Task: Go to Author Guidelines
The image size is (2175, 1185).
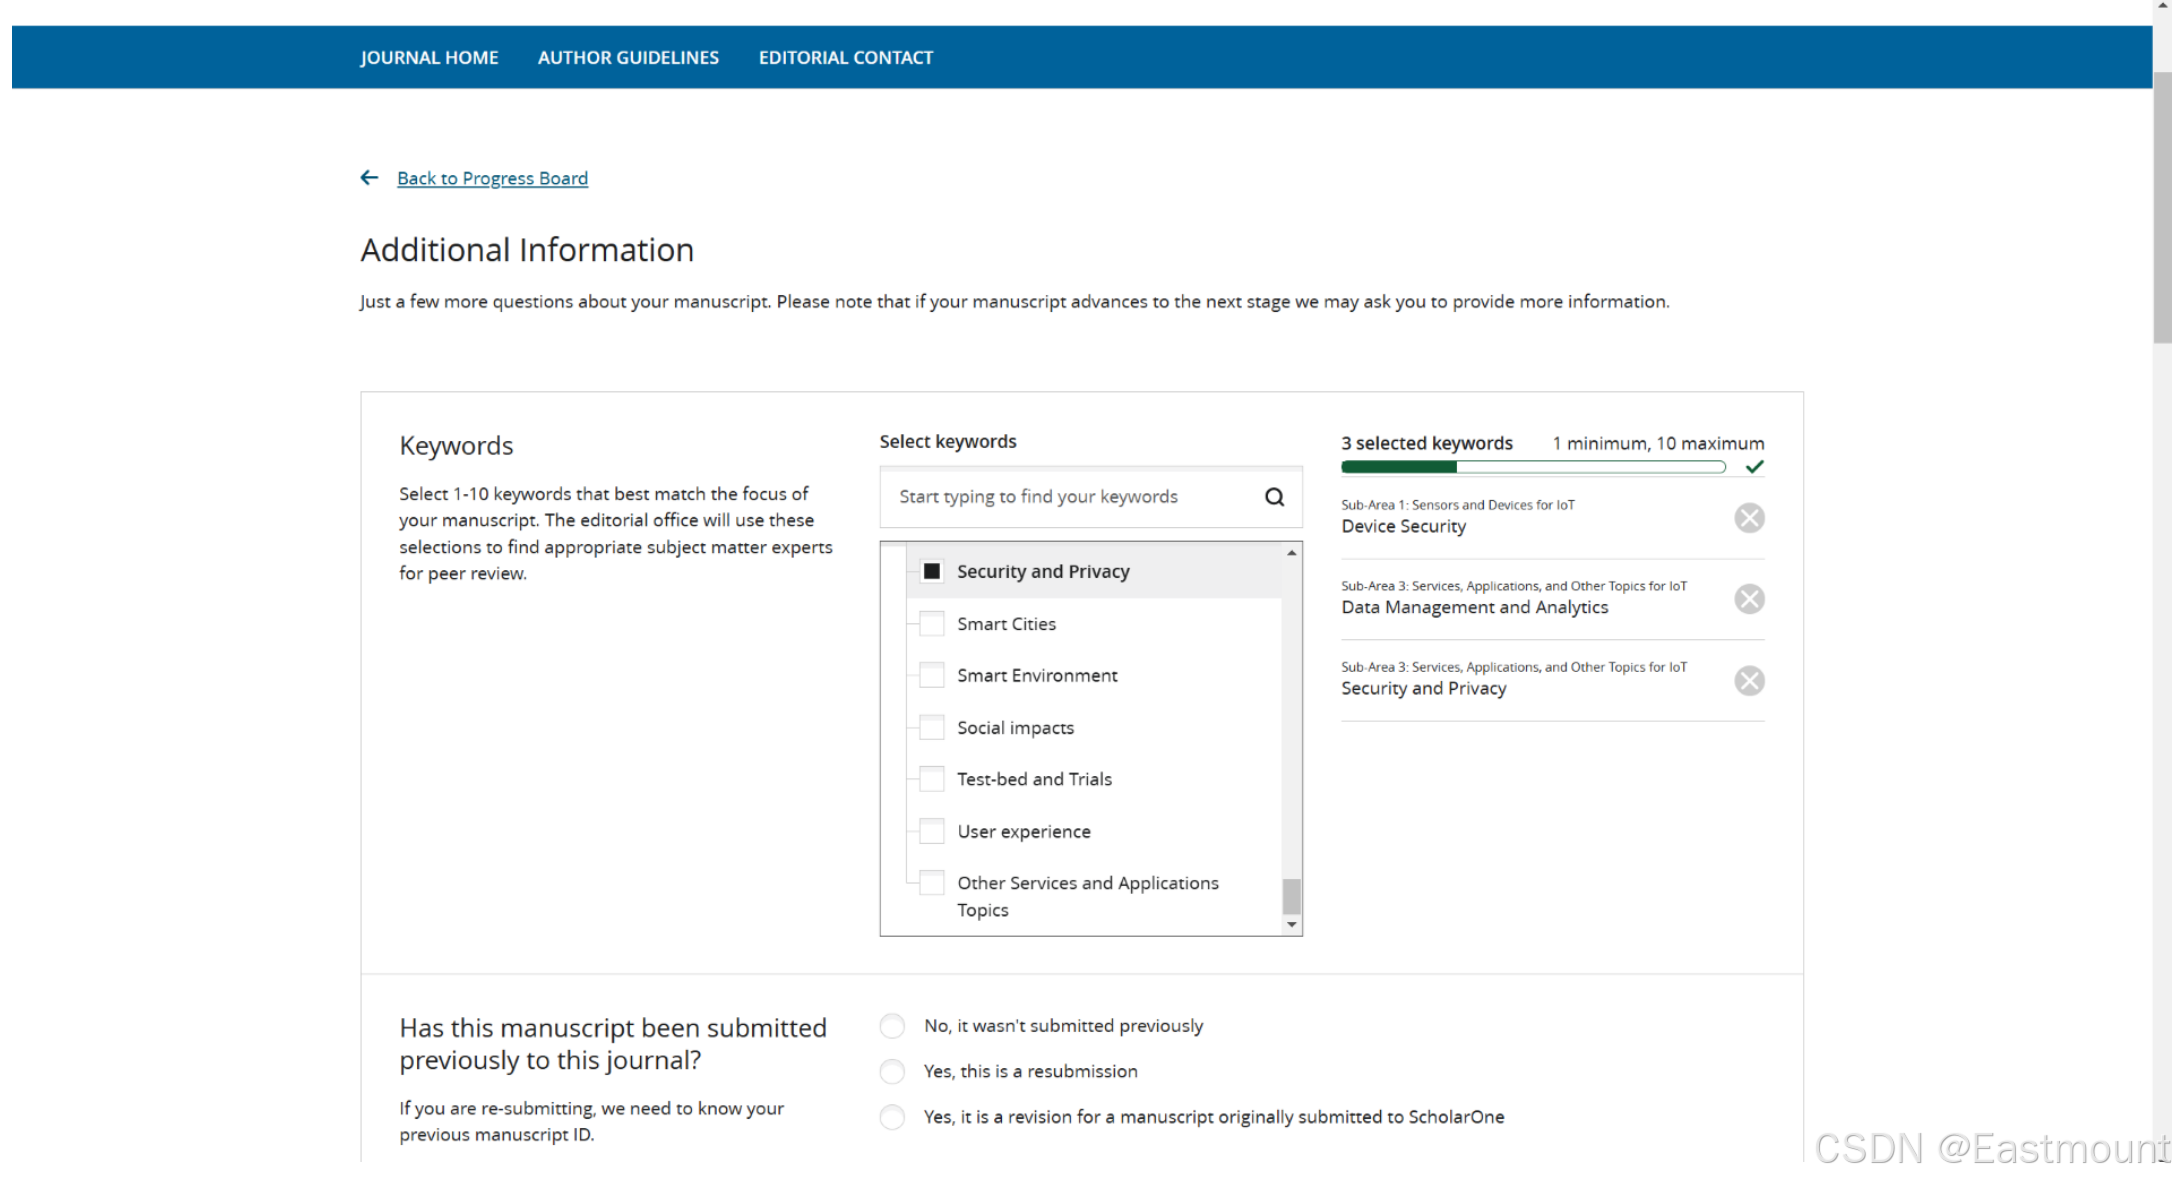Action: click(x=628, y=58)
